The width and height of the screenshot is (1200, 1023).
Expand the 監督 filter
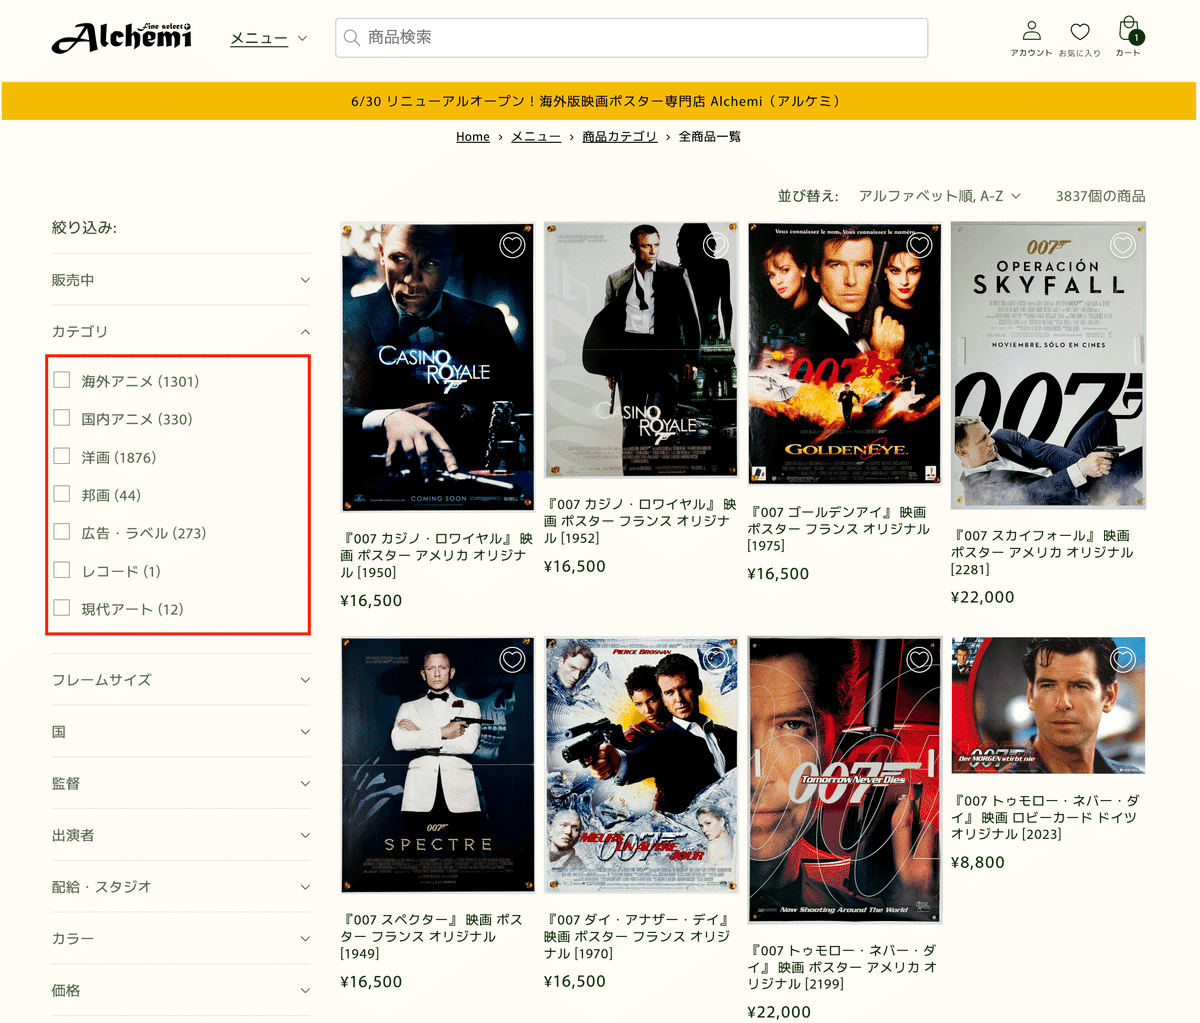[181, 784]
